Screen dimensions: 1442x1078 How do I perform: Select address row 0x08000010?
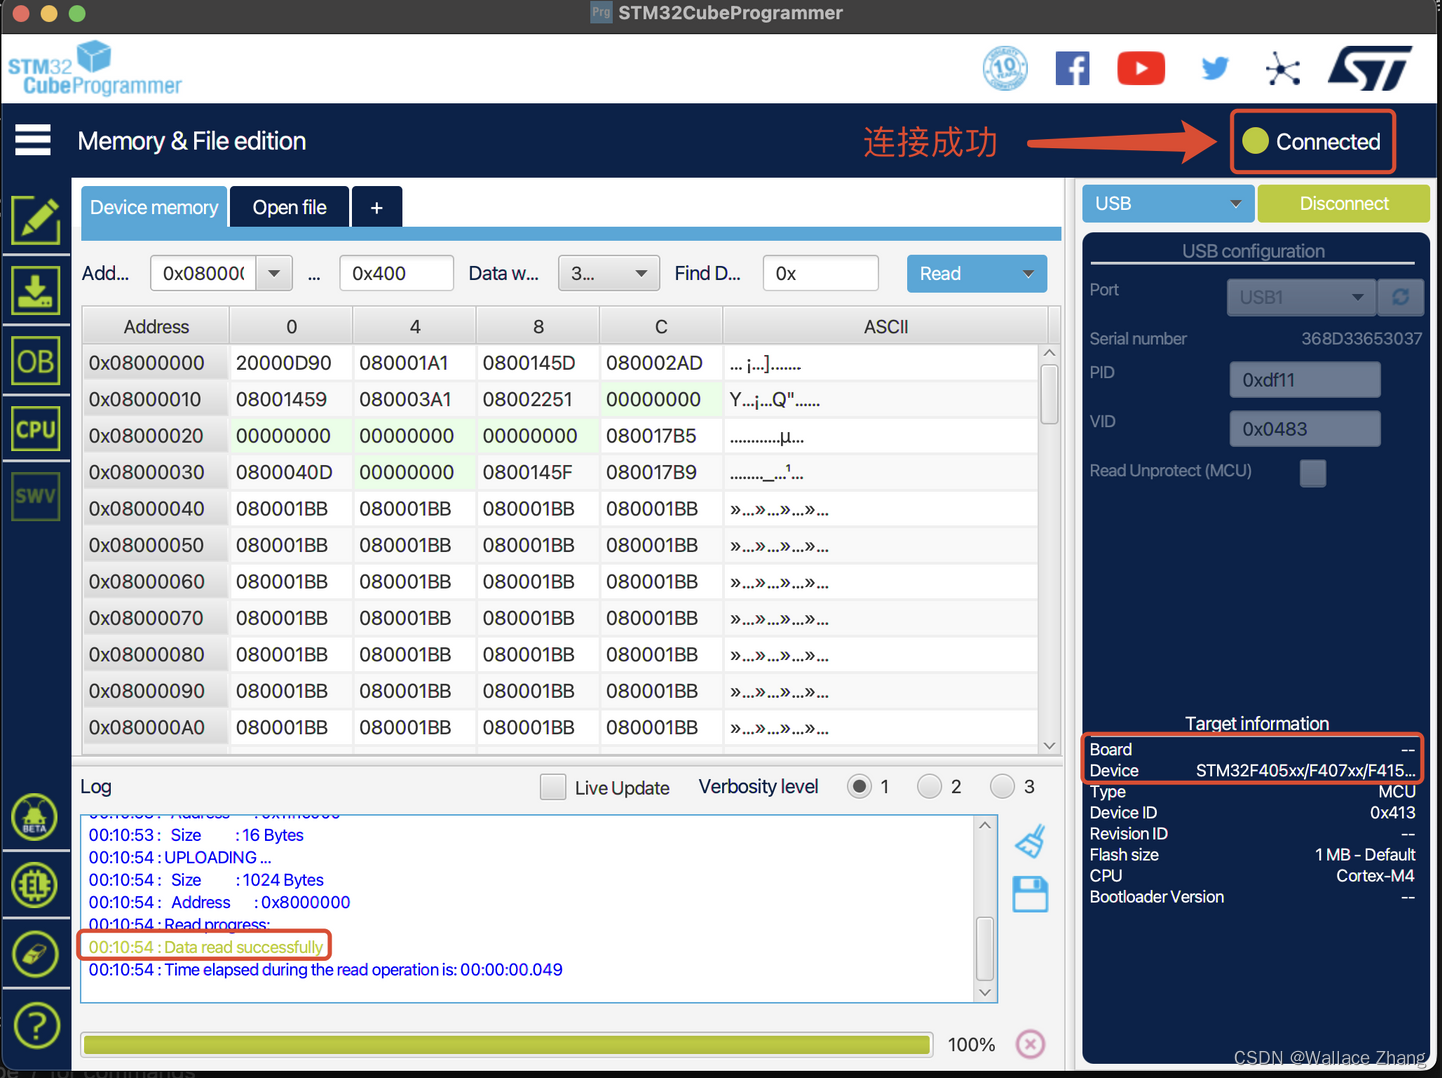[156, 399]
